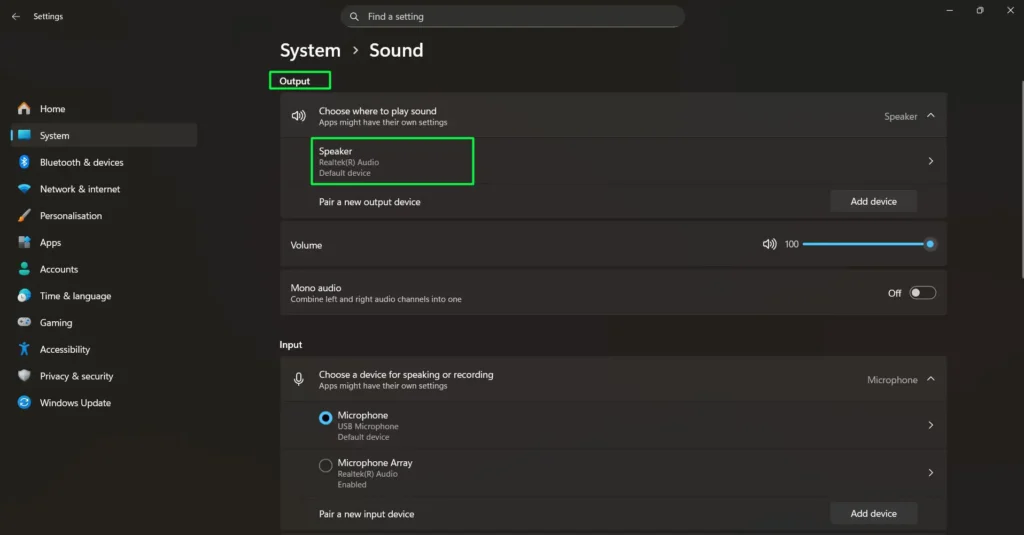Open the Gaming settings label
This screenshot has width=1024, height=535.
(56, 323)
